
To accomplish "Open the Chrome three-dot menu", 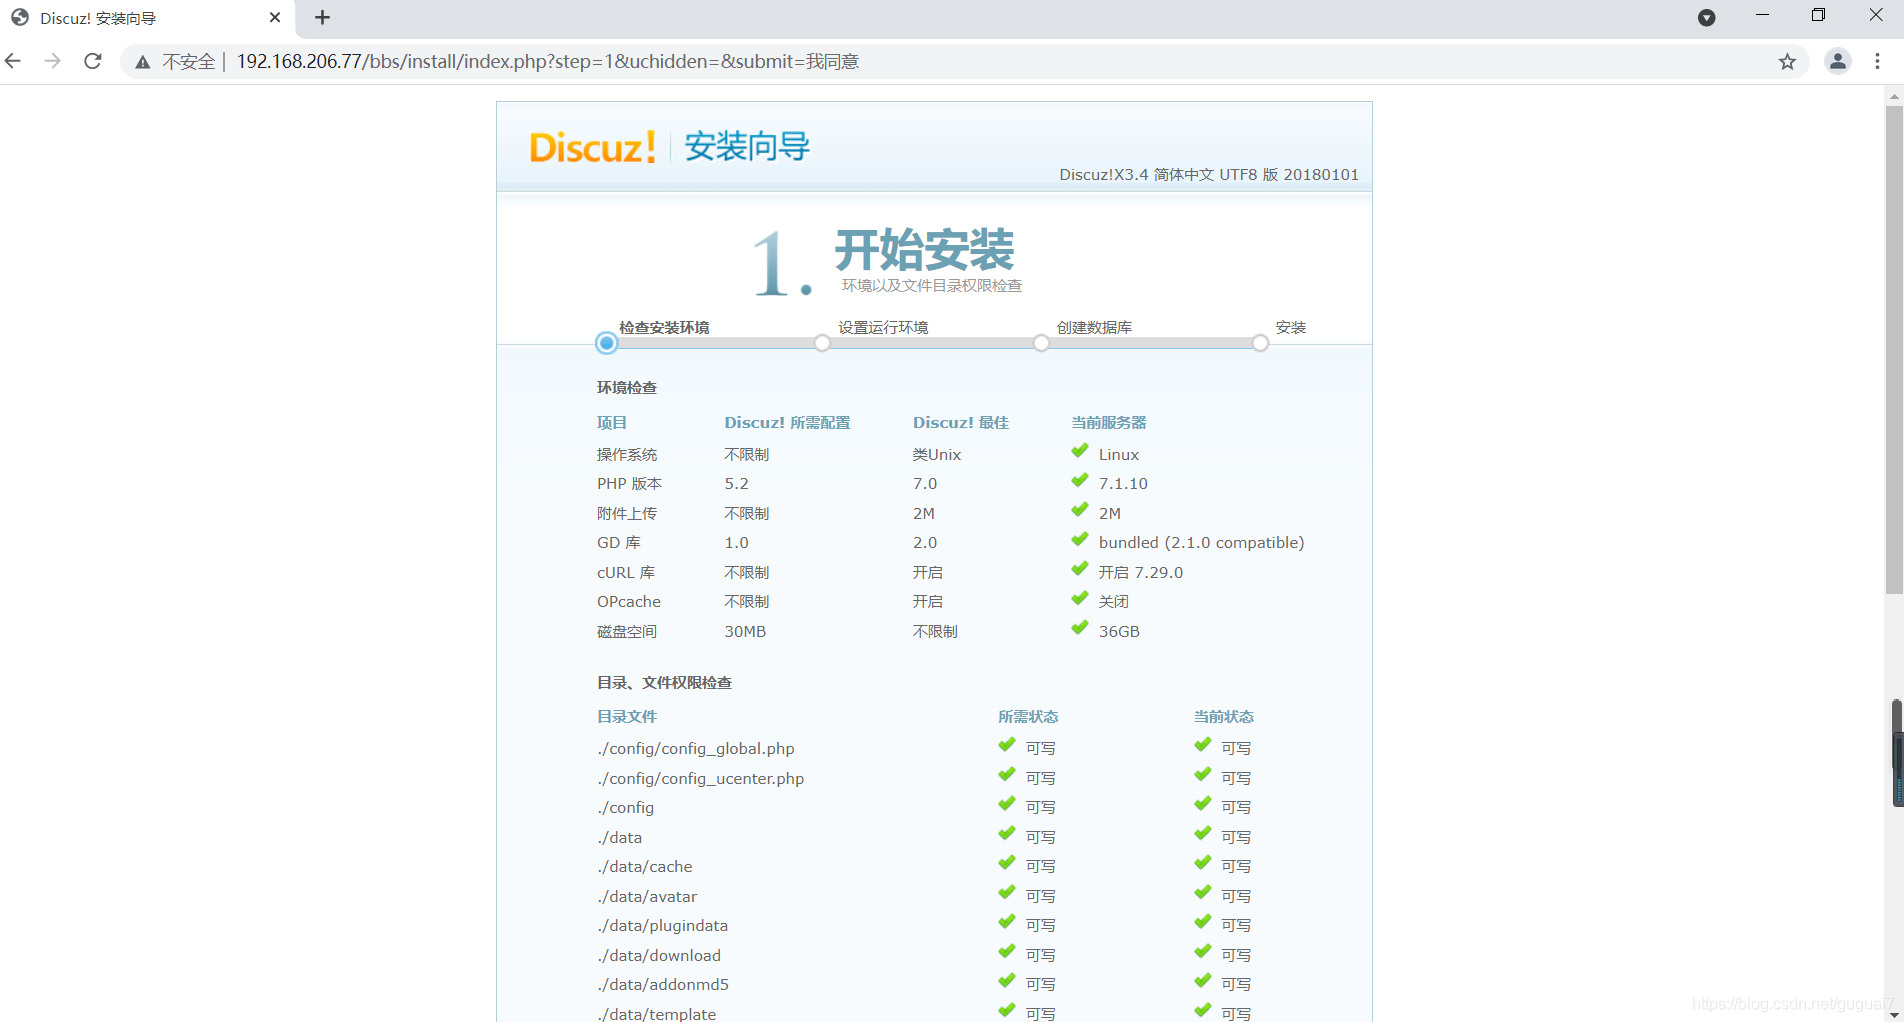I will point(1877,61).
